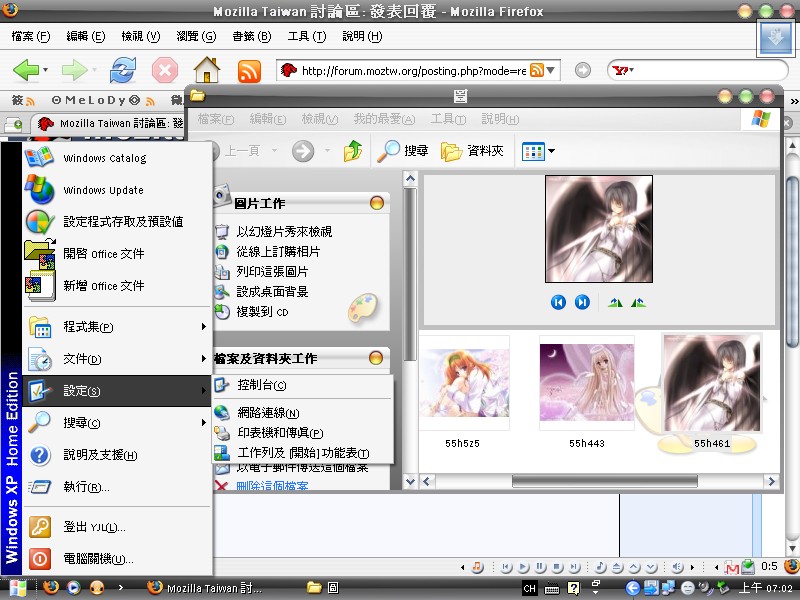The height and width of the screenshot is (600, 800).
Task: Click Firefox's Reload button
Action: tap(122, 70)
